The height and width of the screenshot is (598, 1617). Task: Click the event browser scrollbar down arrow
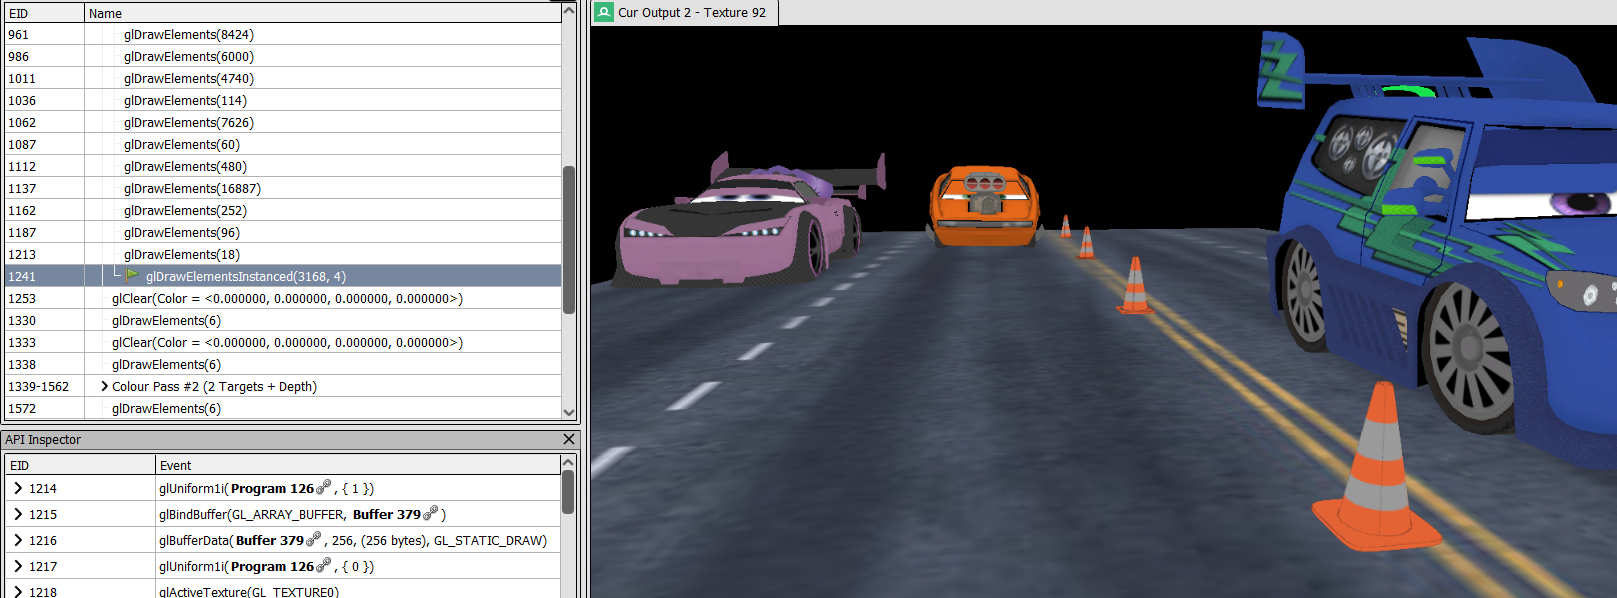569,412
